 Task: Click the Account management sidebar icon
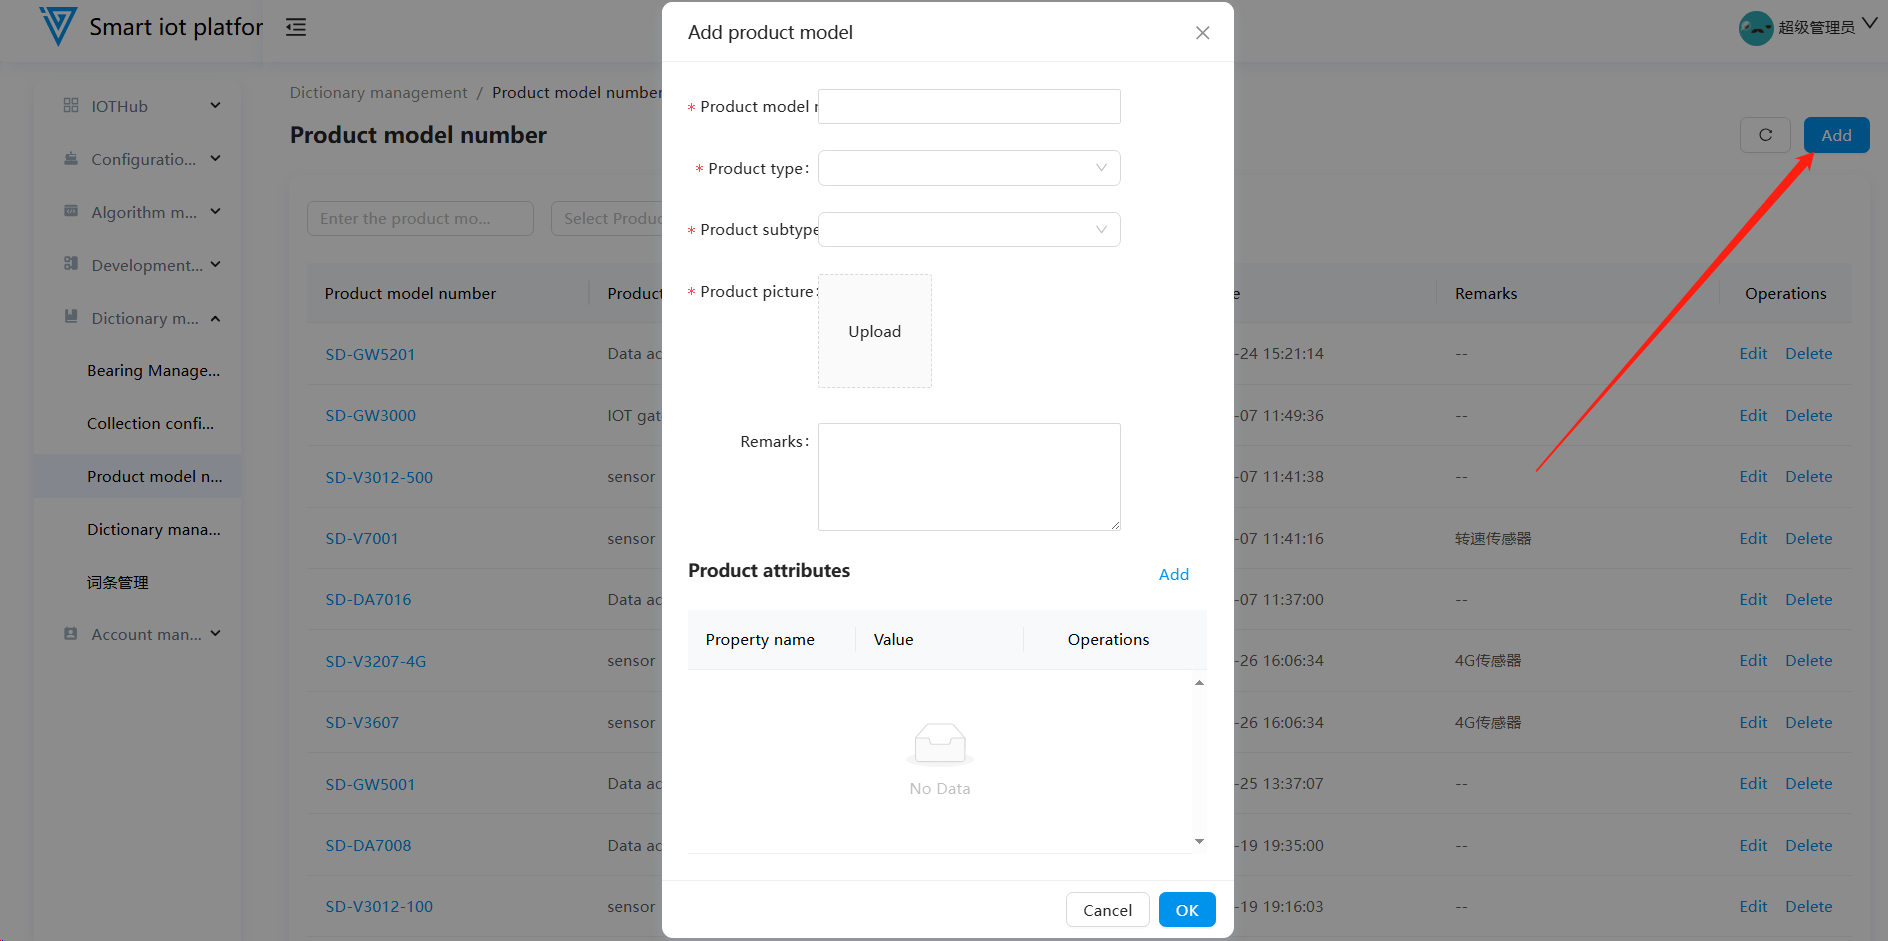coord(71,634)
